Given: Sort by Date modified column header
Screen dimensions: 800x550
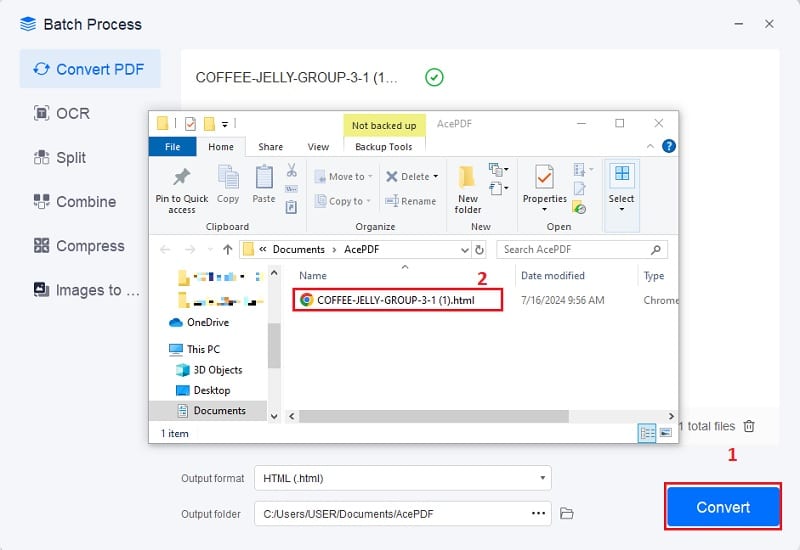Looking at the screenshot, I should pyautogui.click(x=553, y=276).
